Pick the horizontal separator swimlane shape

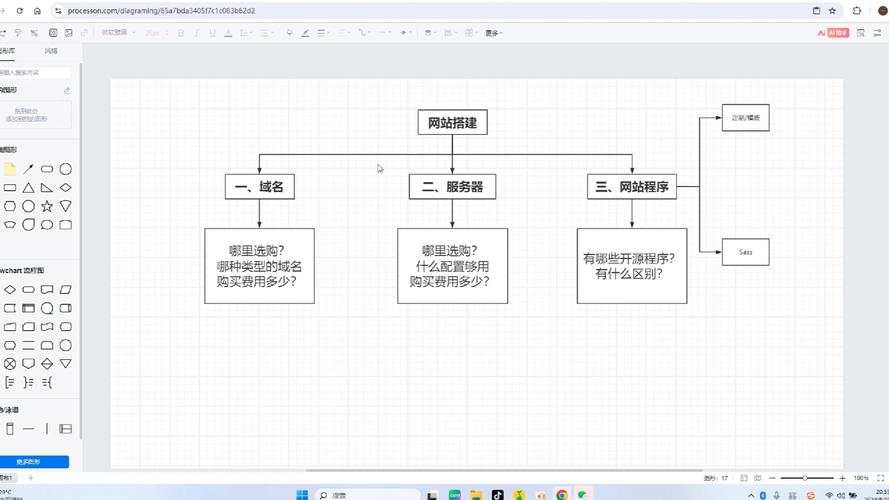(28, 429)
